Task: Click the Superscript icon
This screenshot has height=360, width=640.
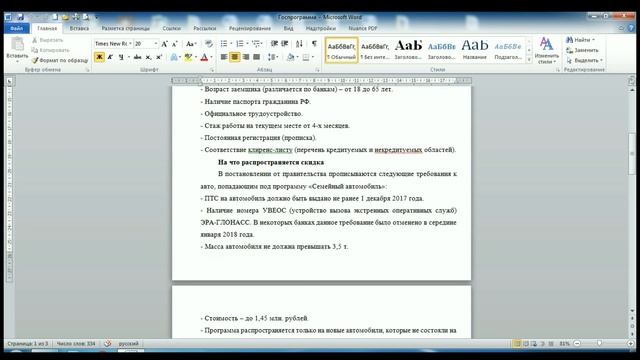Action: click(x=159, y=57)
